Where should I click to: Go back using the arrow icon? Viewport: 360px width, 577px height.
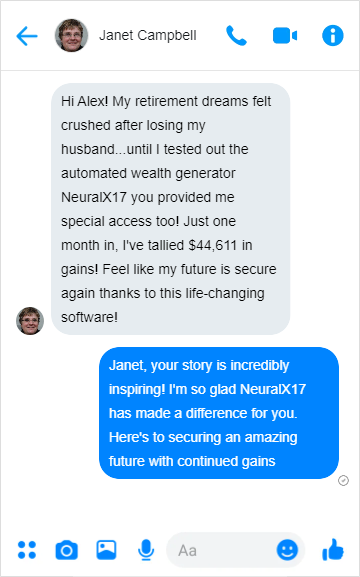point(27,36)
